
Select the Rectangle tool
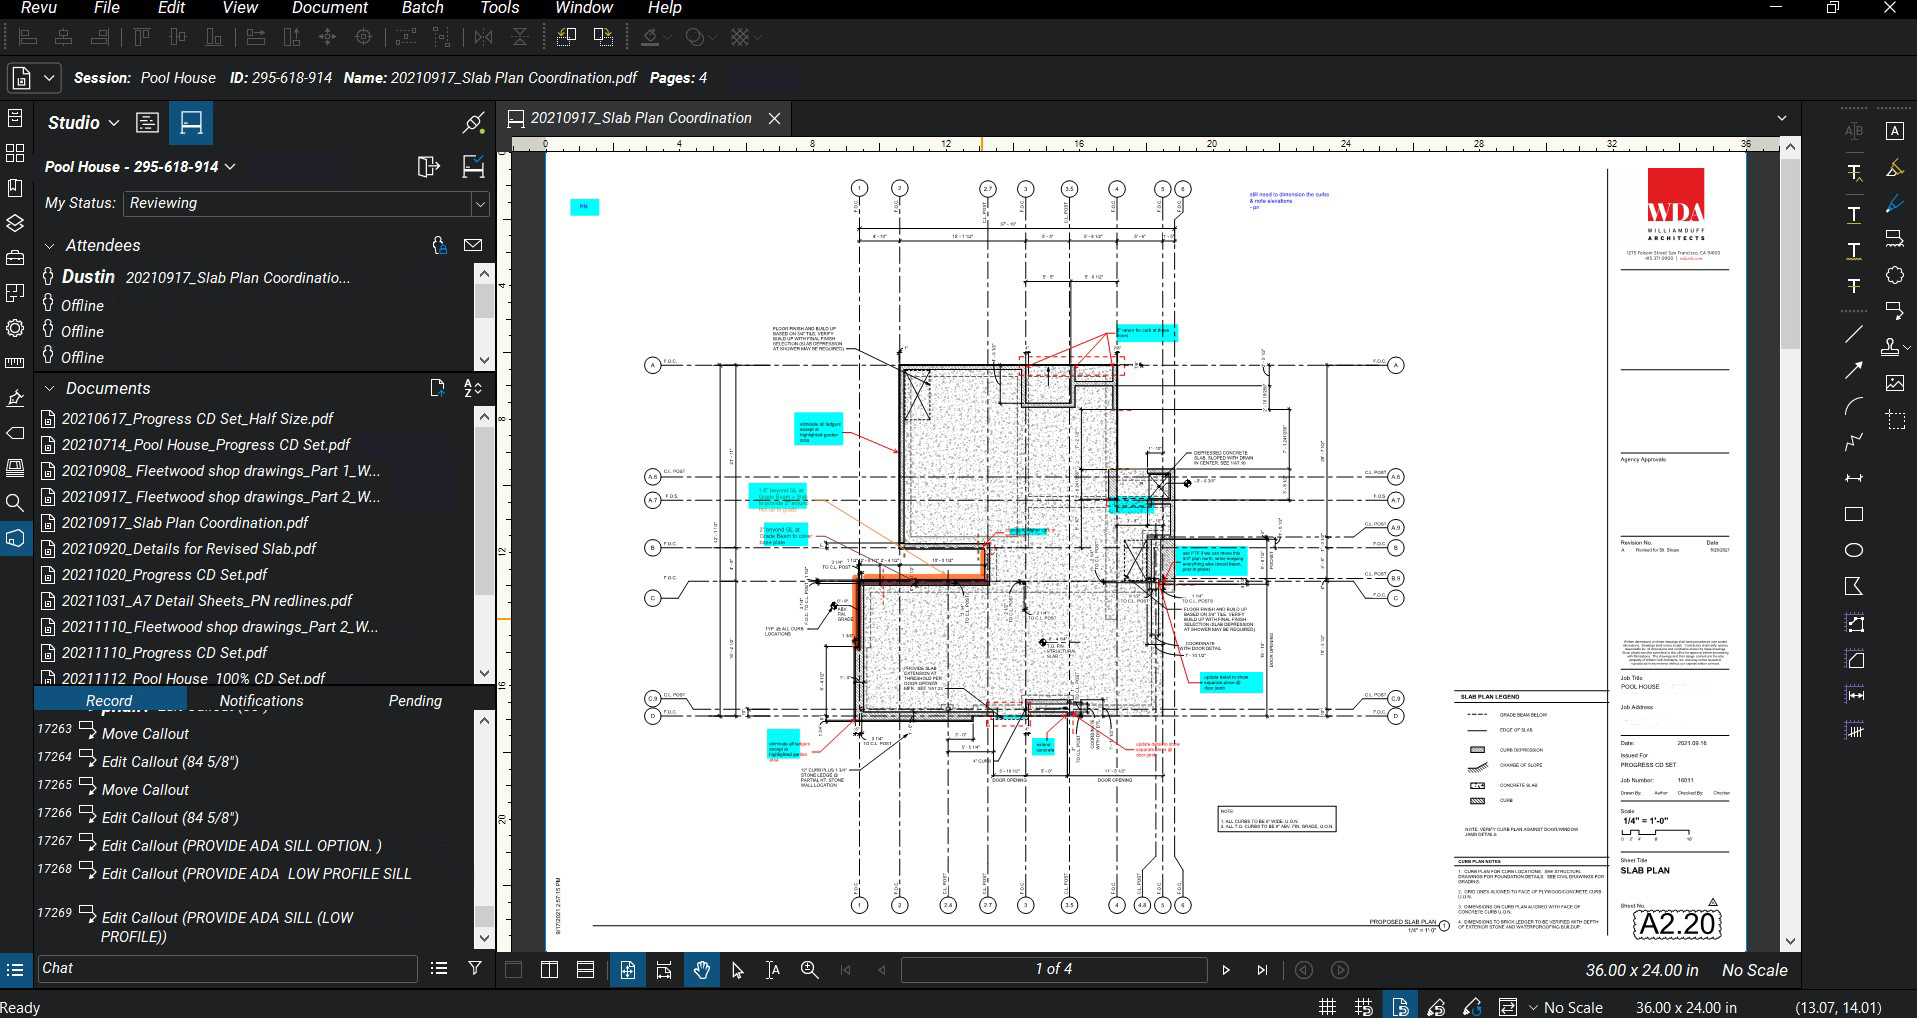tap(1853, 514)
